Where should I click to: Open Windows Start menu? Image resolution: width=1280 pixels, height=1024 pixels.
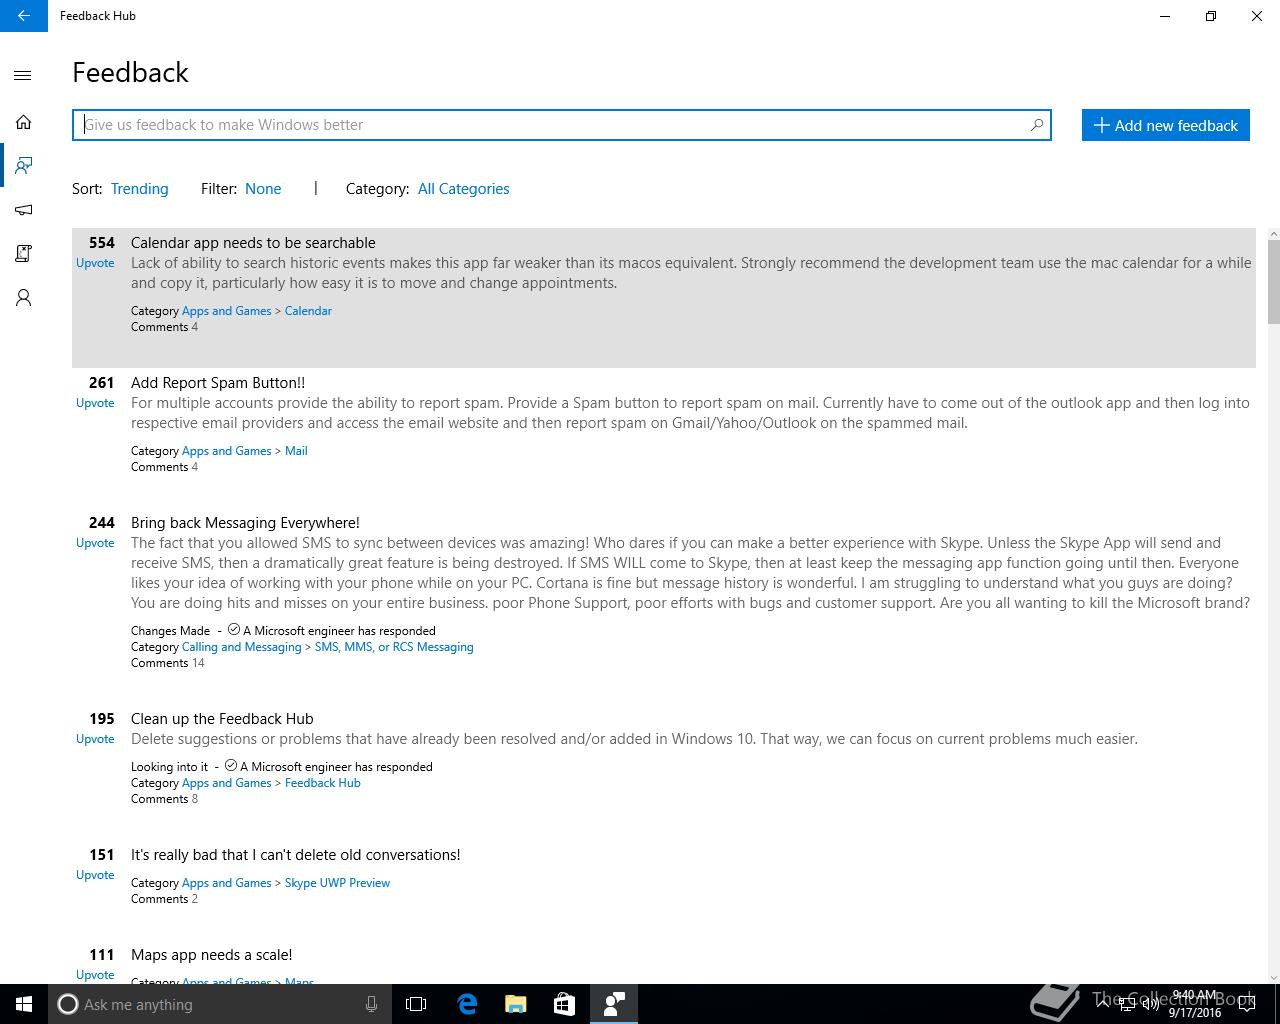click(24, 1004)
